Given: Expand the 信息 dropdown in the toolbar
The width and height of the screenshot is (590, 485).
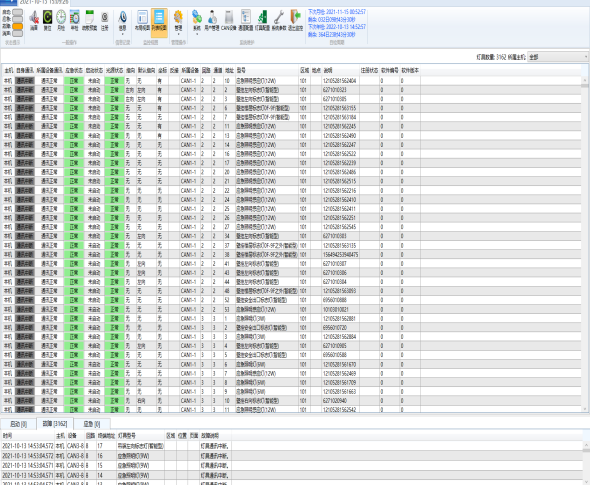Looking at the screenshot, I should coord(123,23).
